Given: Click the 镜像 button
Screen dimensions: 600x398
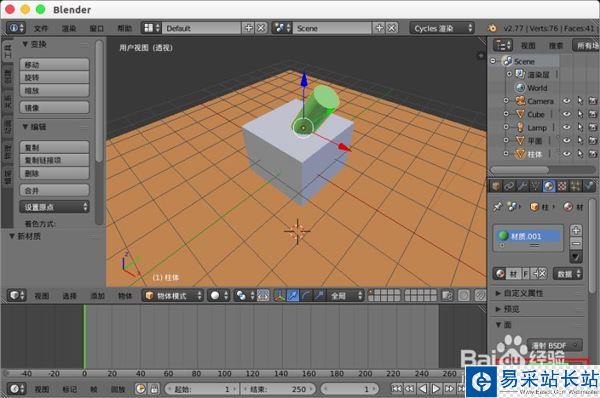Looking at the screenshot, I should (54, 108).
